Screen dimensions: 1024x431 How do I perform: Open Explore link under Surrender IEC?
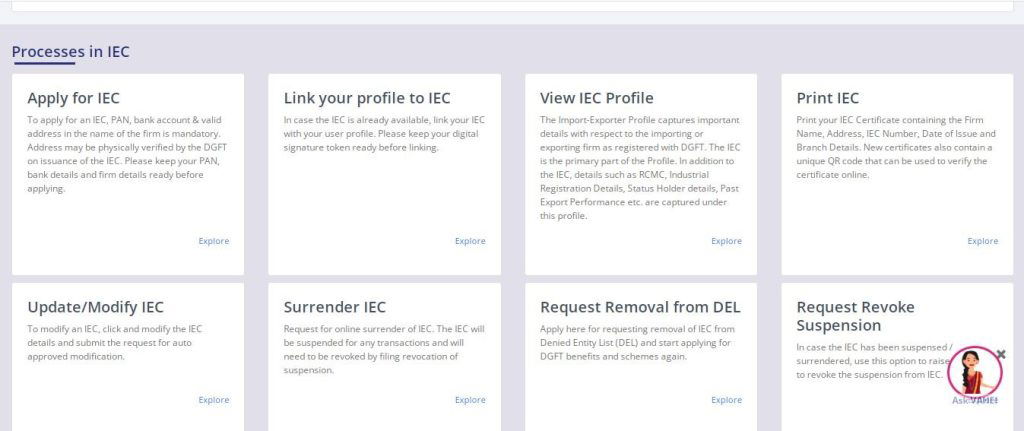470,400
